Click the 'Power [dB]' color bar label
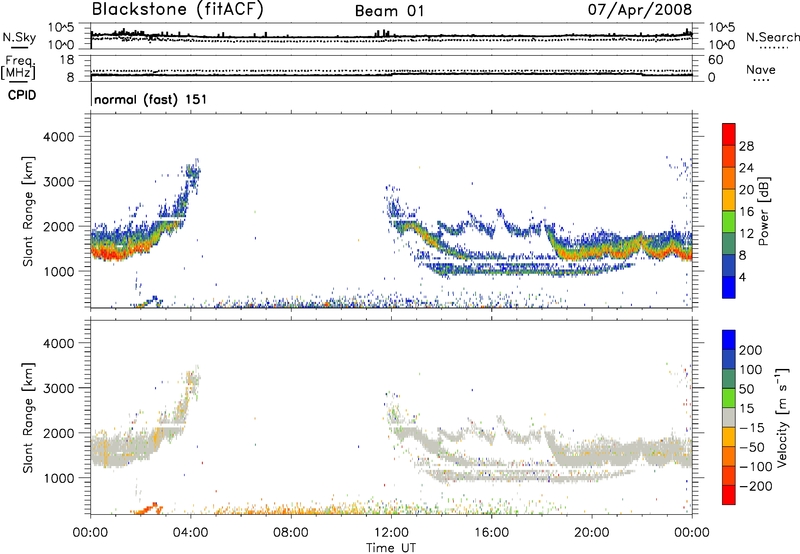 [x=763, y=211]
